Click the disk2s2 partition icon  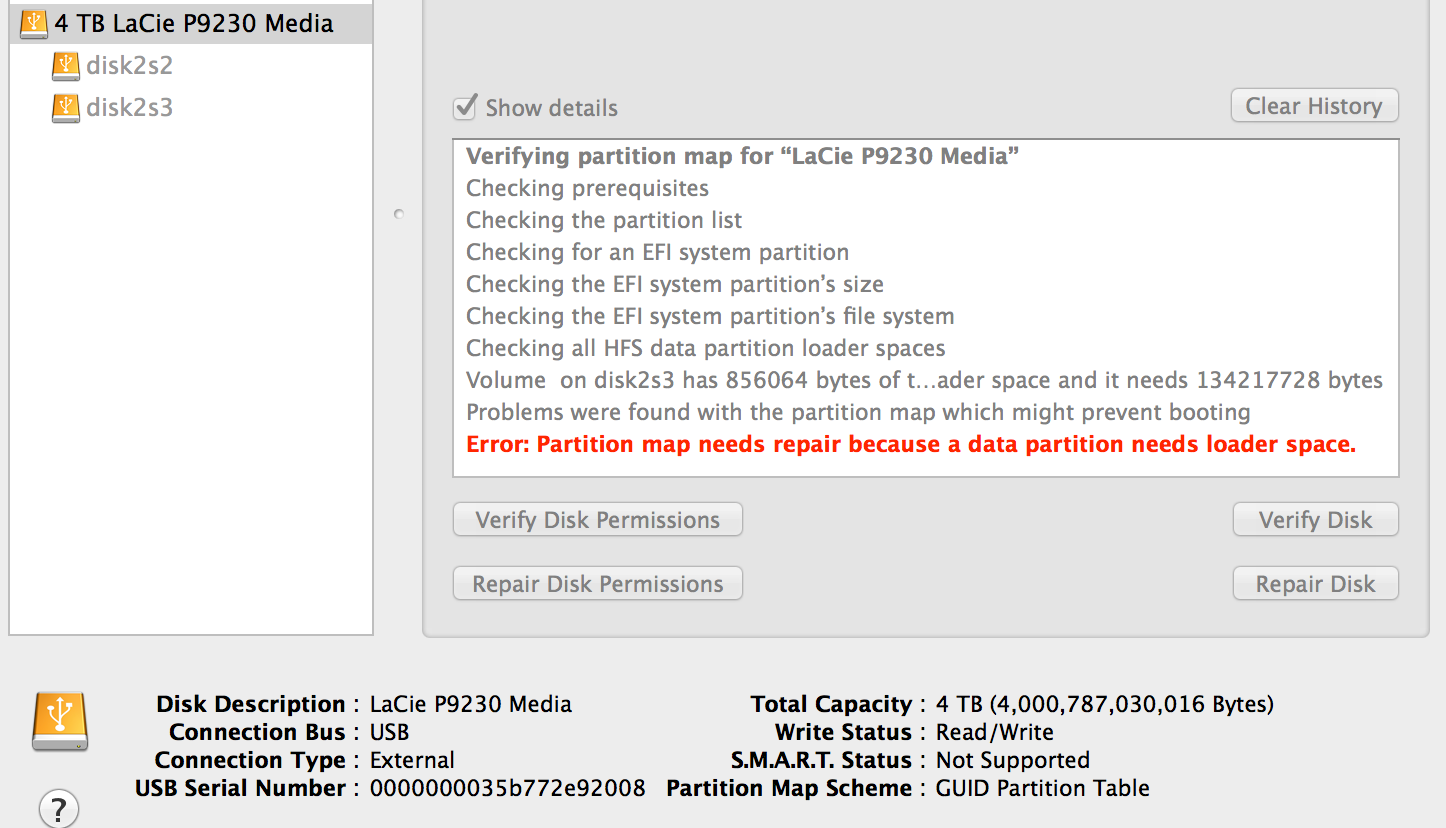(x=66, y=66)
